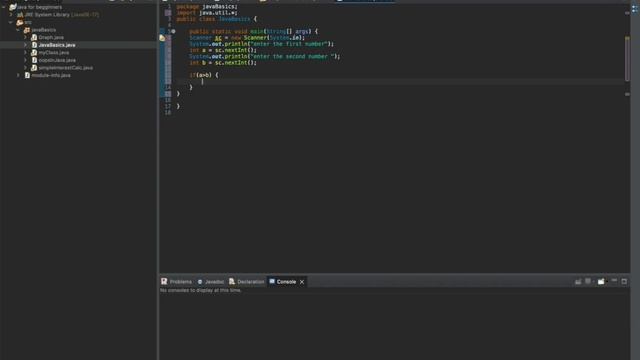Viewport: 640px width, 360px height.
Task: Click the pin console icon in Console toolbar
Action: pos(578,281)
